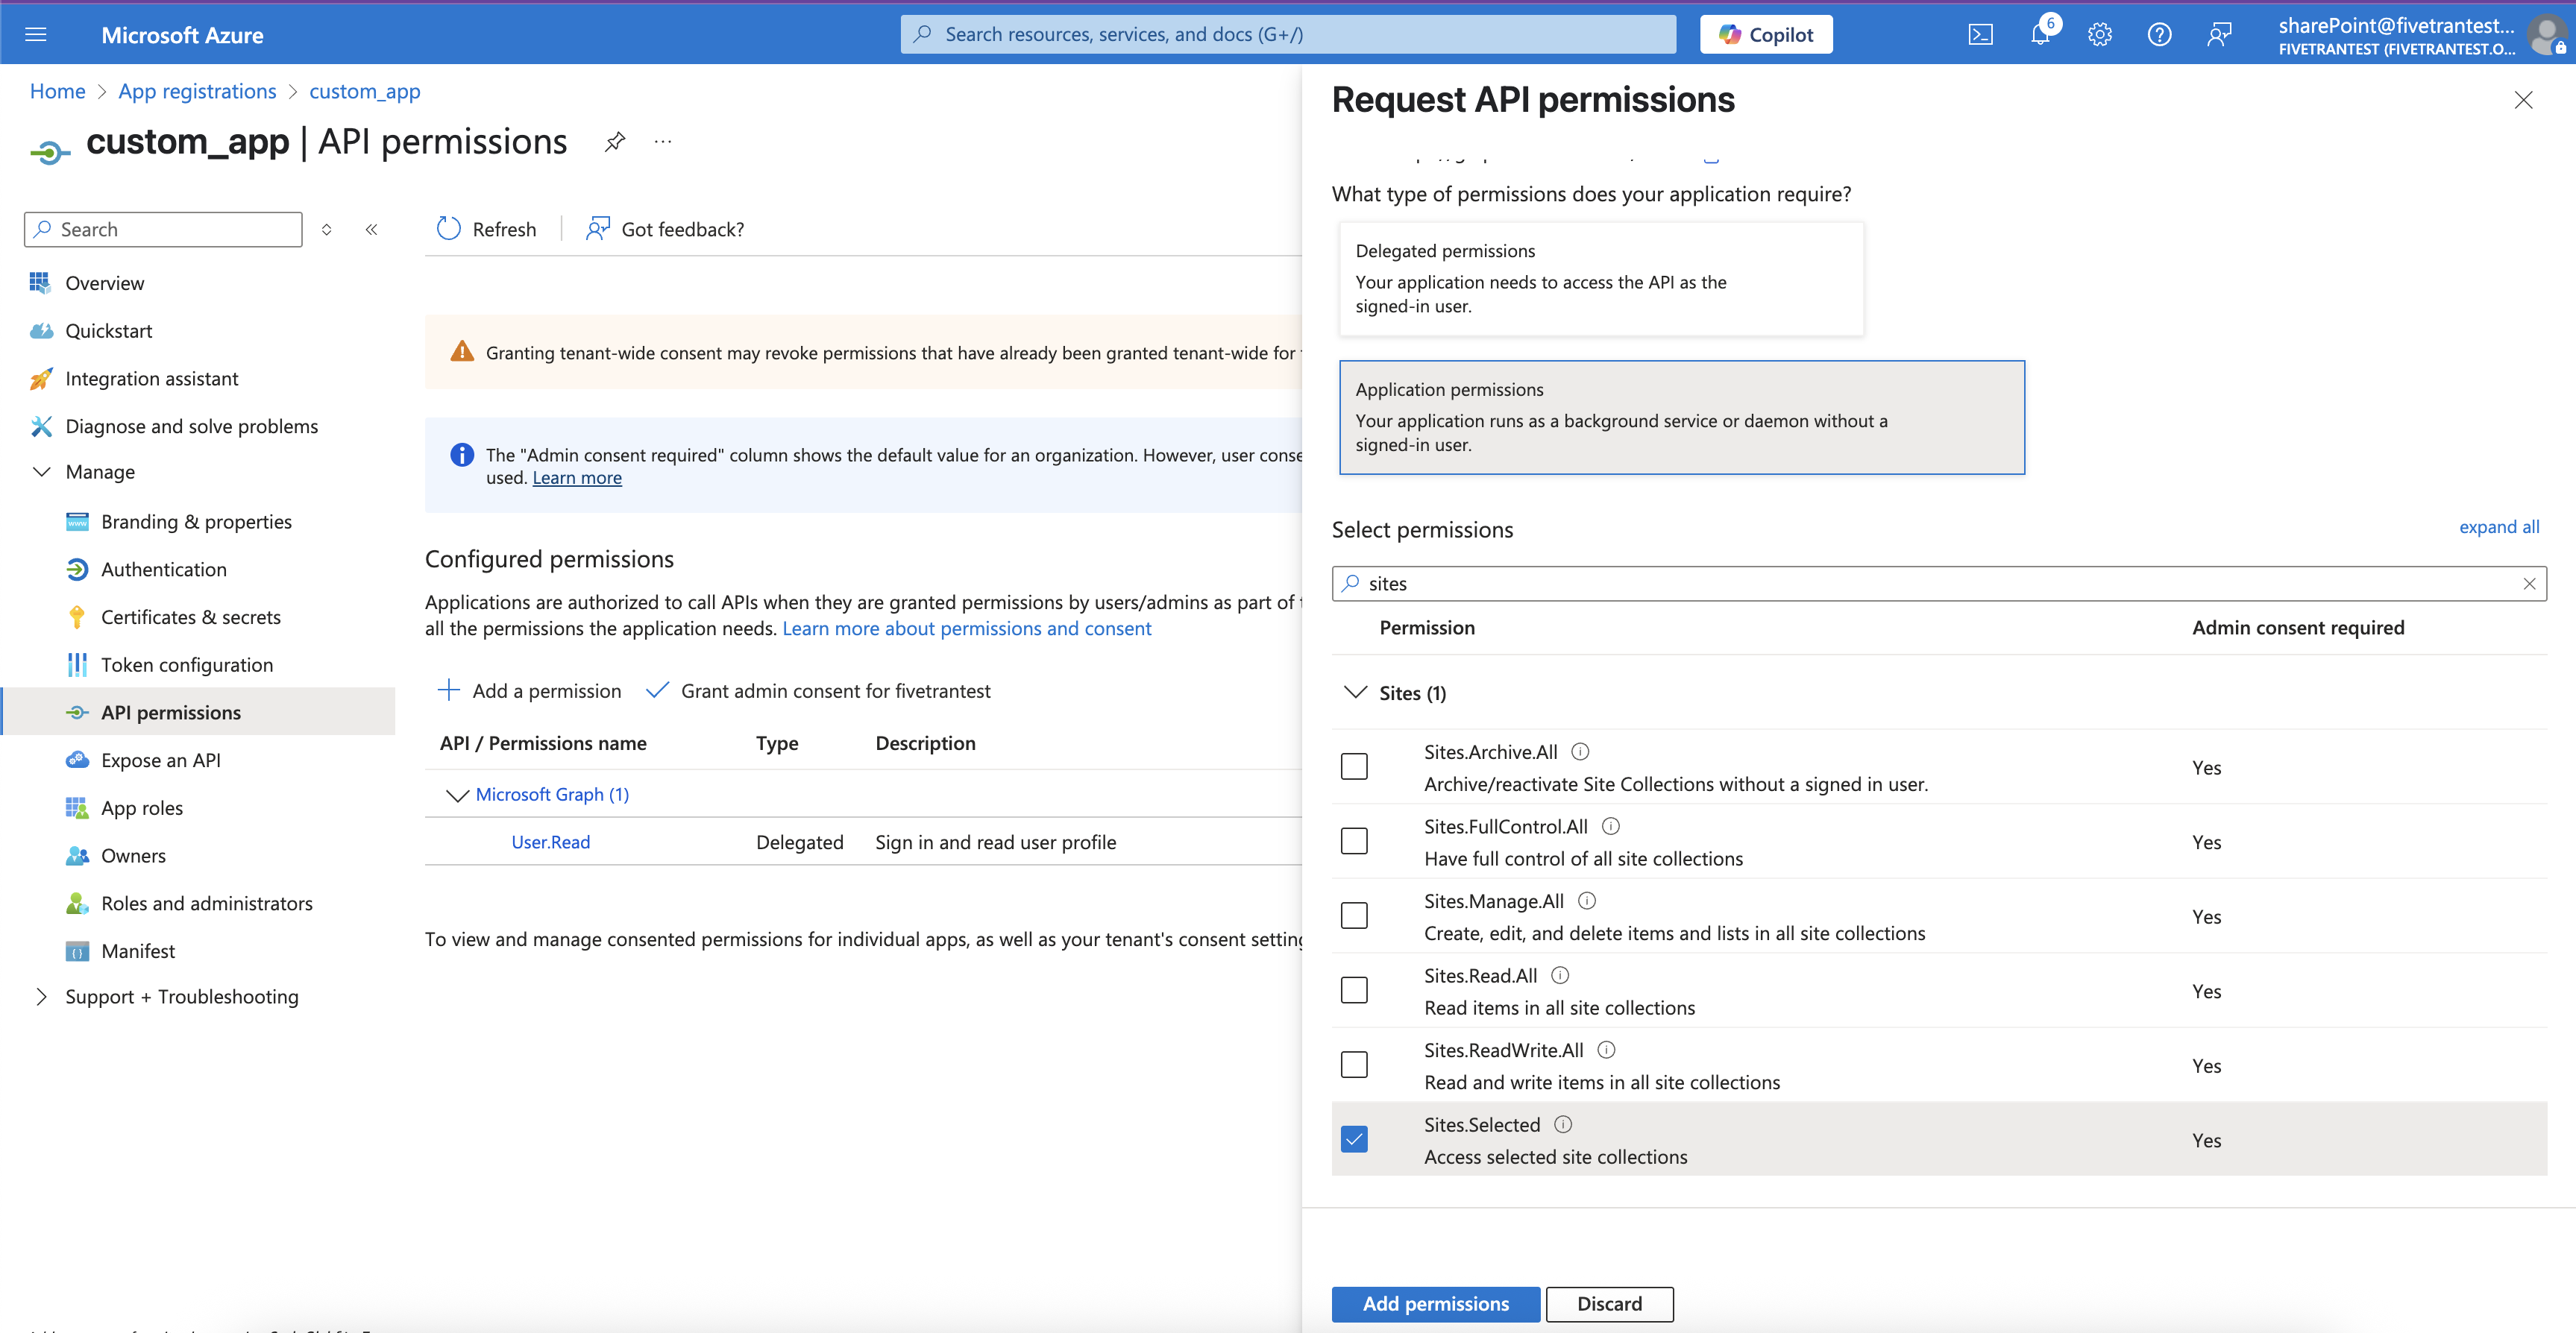Screen dimensions: 2576x1333
Task: Click the info icon next to Sites.Read.All
Action: point(1560,975)
